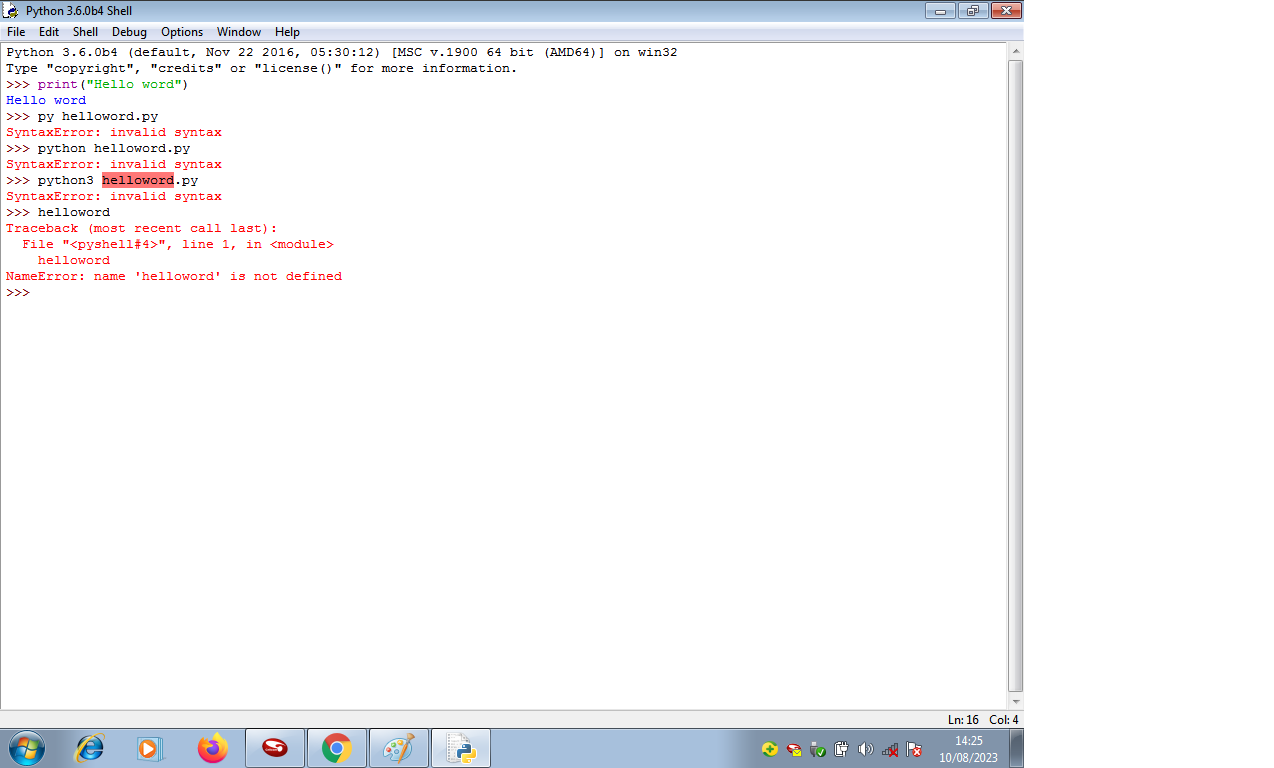The width and height of the screenshot is (1274, 768).
Task: Open the Help menu
Action: pyautogui.click(x=287, y=31)
